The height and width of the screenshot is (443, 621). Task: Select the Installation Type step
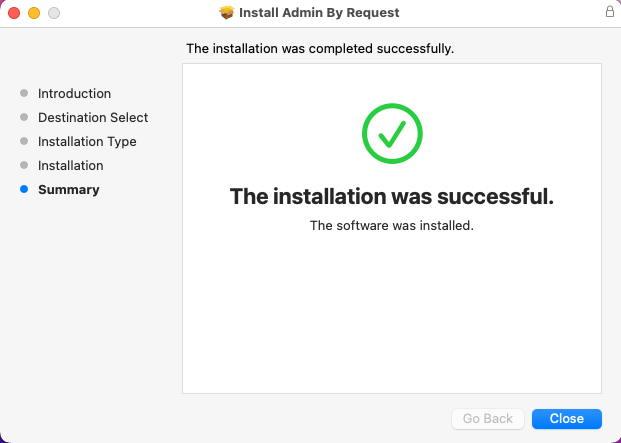(87, 141)
